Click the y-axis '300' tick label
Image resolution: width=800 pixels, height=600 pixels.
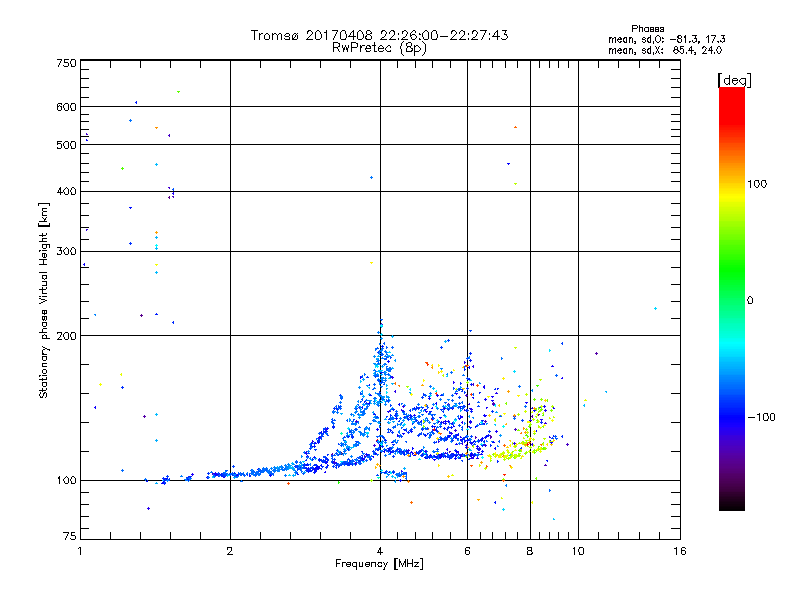pos(66,251)
